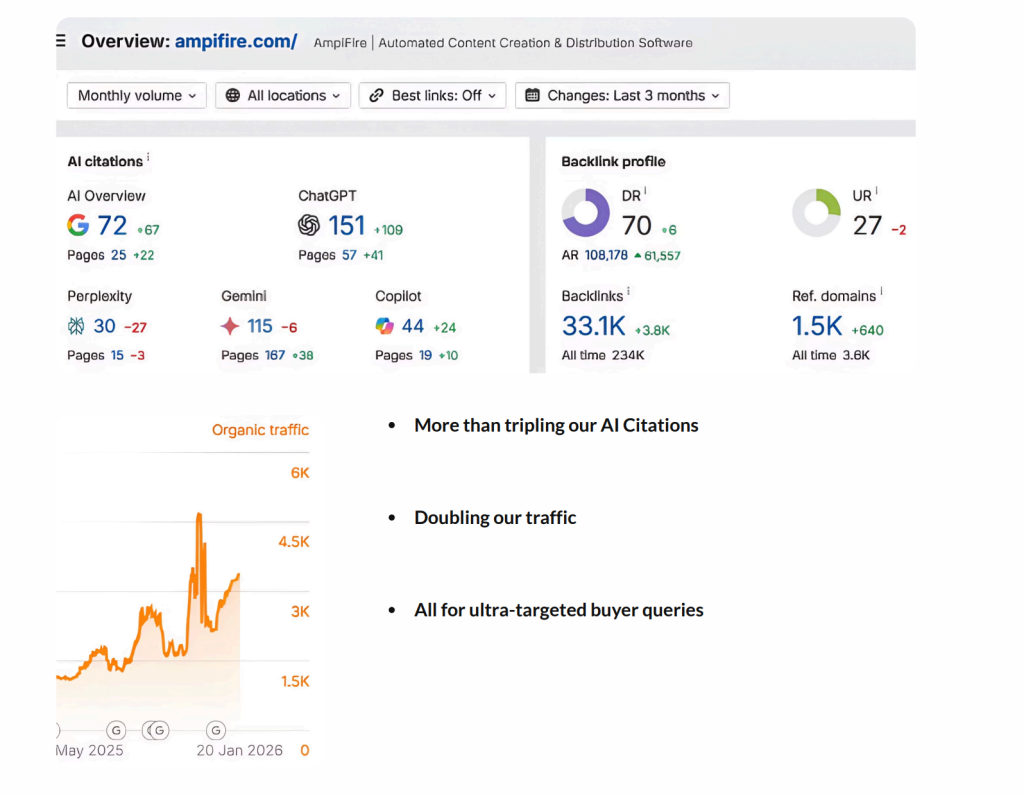Open Gemini citations value 115
Image resolution: width=1024 pixels, height=794 pixels.
point(259,326)
